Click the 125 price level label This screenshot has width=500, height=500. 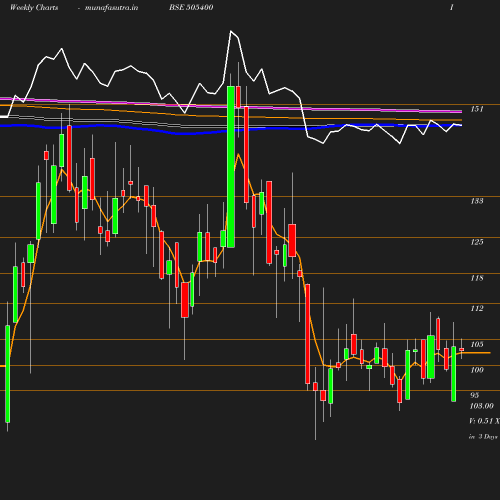coord(477,242)
